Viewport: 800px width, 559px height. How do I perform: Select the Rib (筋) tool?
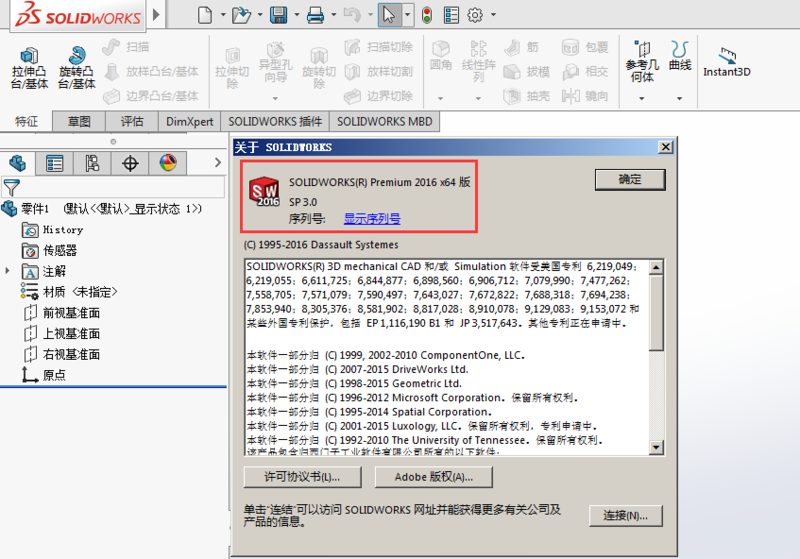click(521, 47)
